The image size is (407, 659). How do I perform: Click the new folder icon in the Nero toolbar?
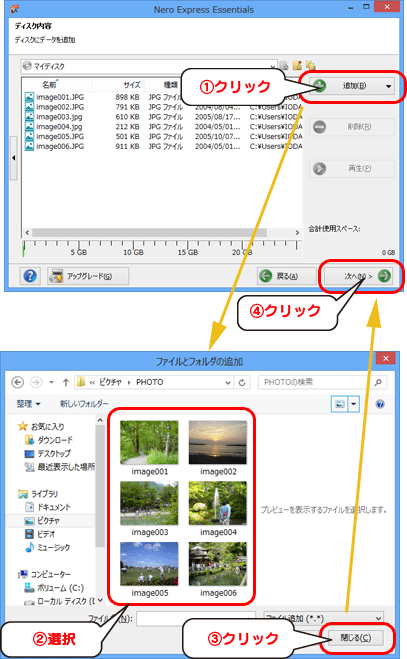coord(297,65)
